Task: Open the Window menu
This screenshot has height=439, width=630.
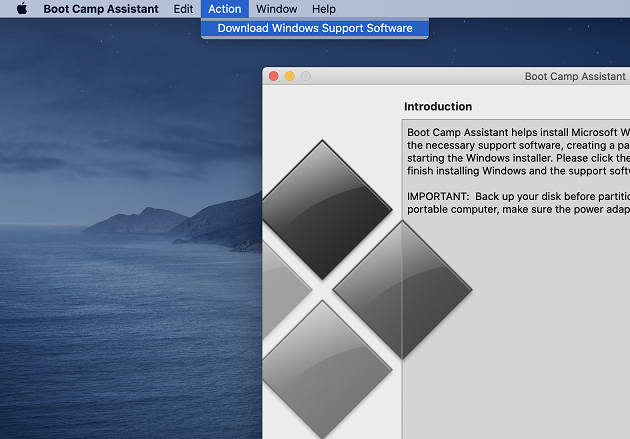Action: (x=276, y=9)
